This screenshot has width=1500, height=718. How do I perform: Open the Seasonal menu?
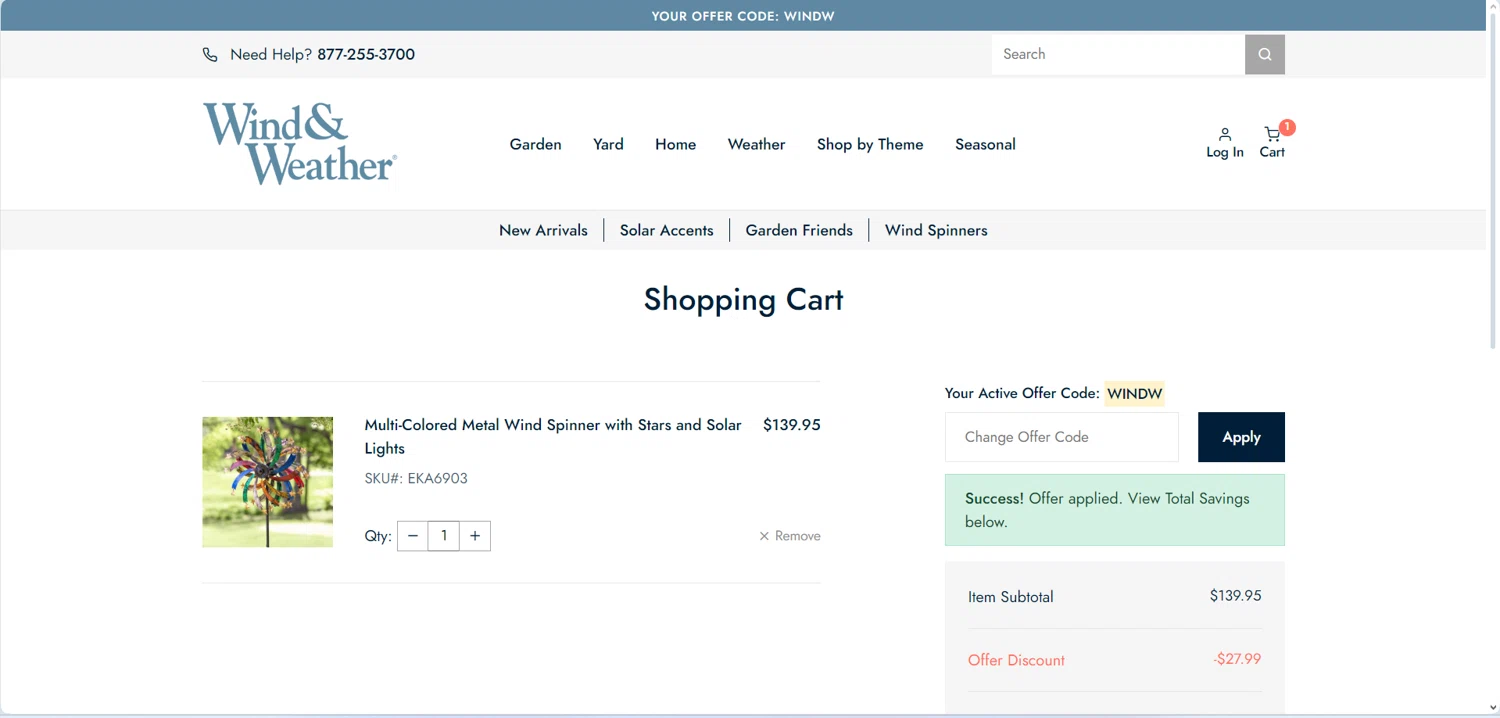point(985,144)
